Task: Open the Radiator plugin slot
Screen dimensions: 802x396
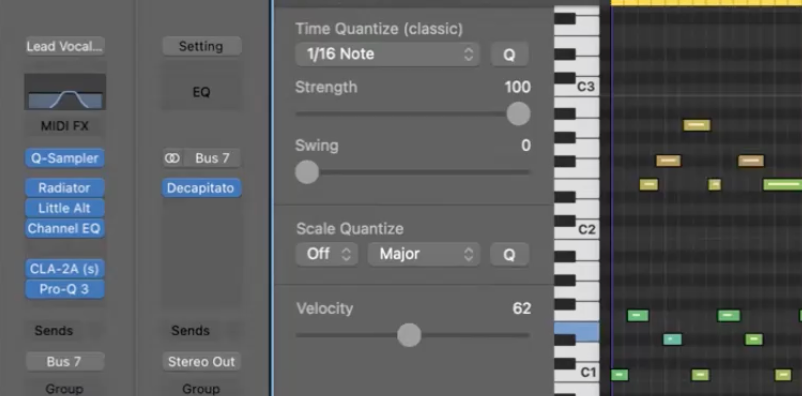Action: [65, 188]
